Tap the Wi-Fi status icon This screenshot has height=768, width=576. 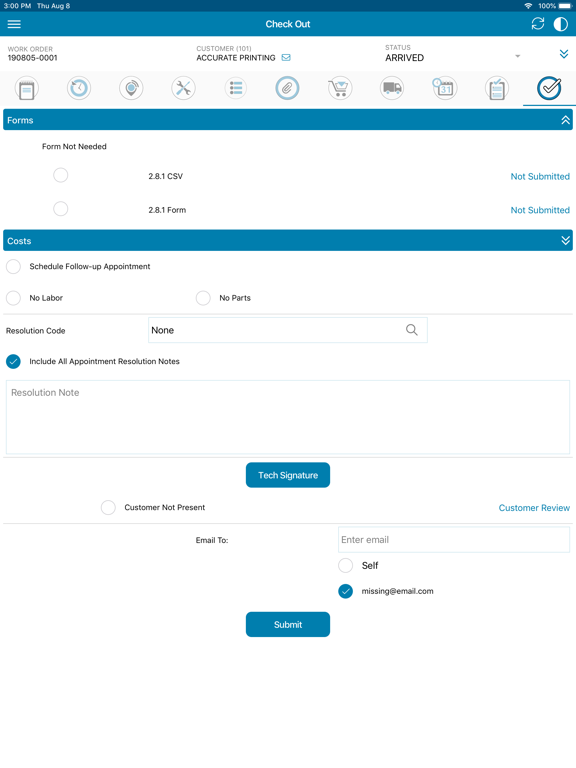[x=528, y=6]
